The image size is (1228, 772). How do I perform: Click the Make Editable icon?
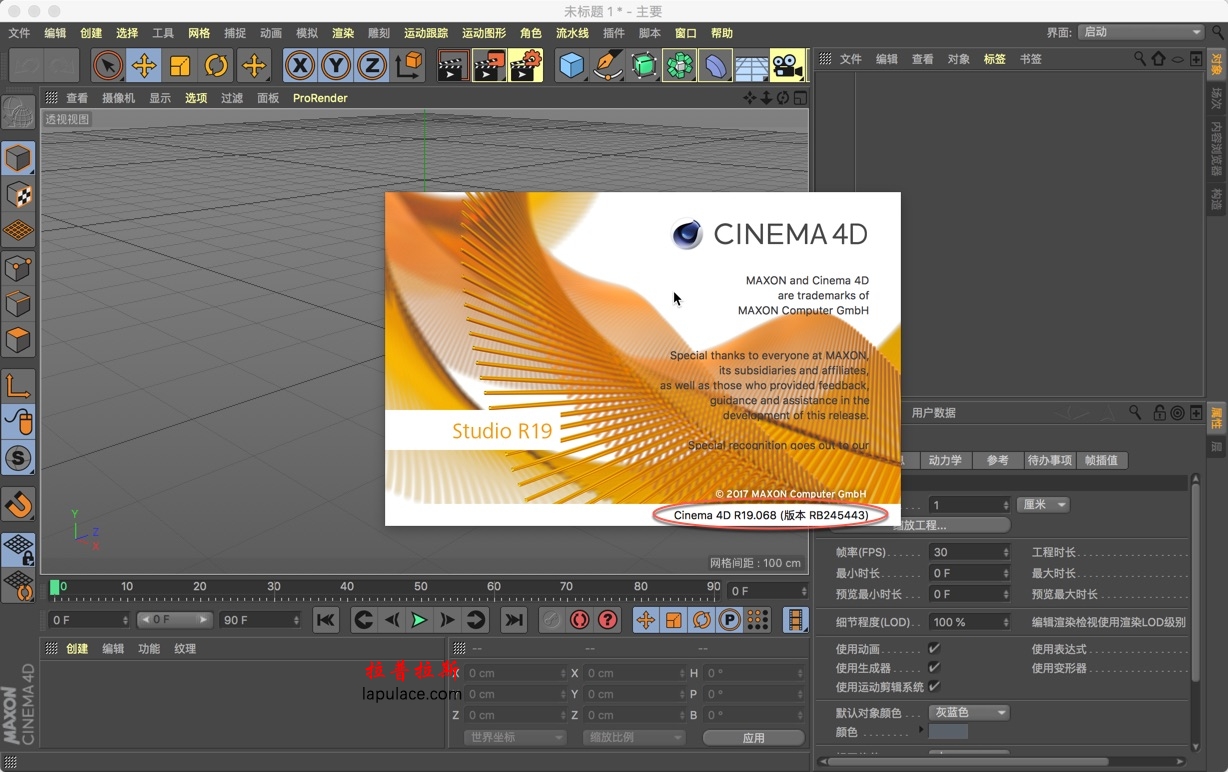pos(18,113)
